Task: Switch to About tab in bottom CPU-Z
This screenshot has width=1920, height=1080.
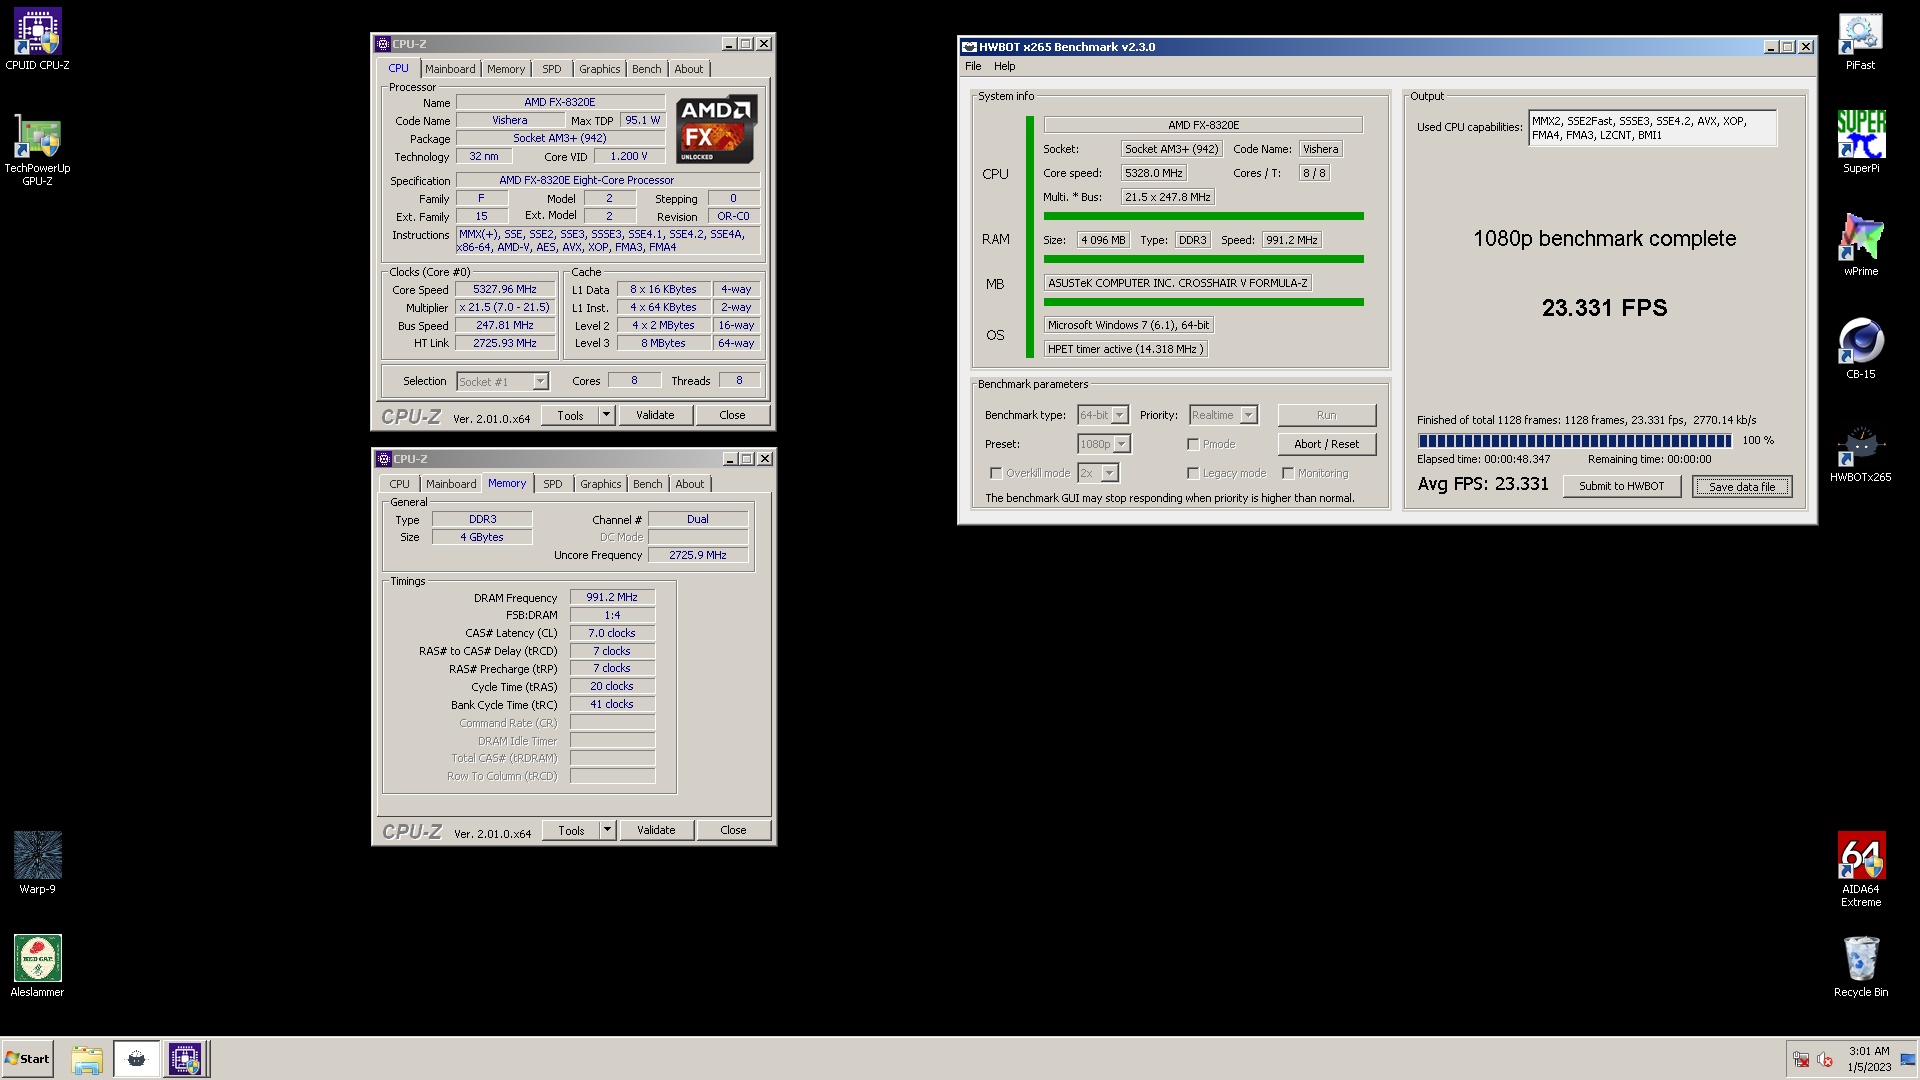Action: point(689,484)
